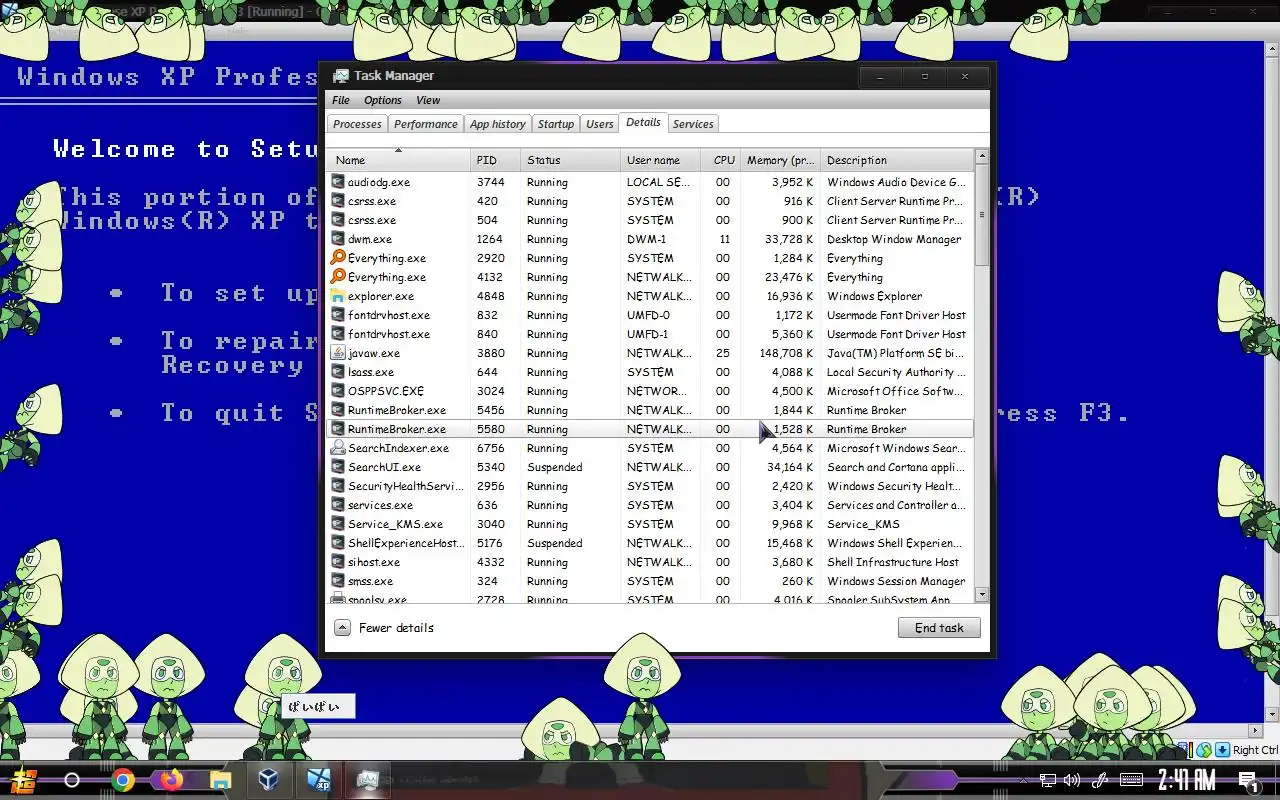1280x800 pixels.
Task: Sort by the Description column header
Action: click(x=897, y=160)
